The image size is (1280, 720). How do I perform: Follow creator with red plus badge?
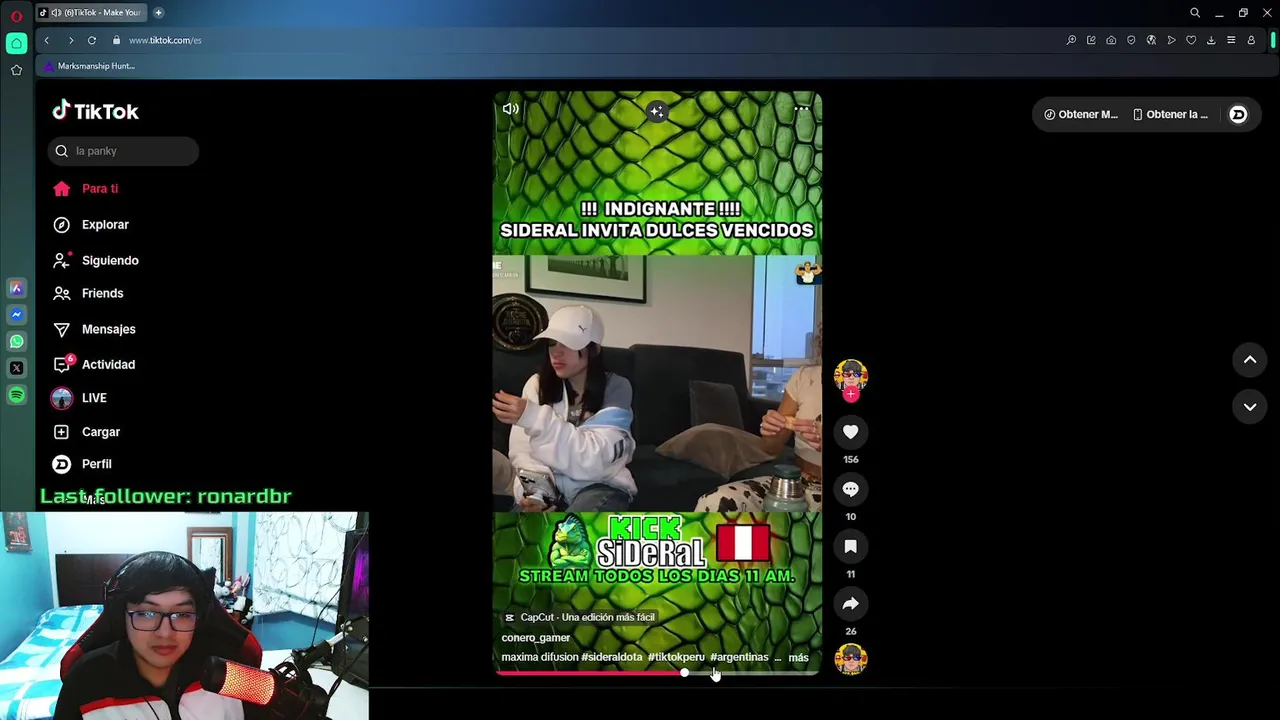(x=851, y=394)
